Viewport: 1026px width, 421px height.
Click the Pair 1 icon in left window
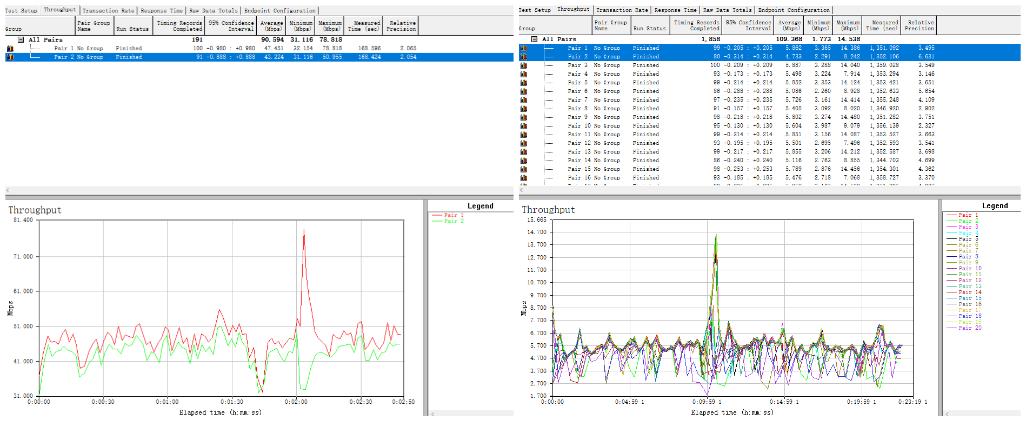click(10, 48)
